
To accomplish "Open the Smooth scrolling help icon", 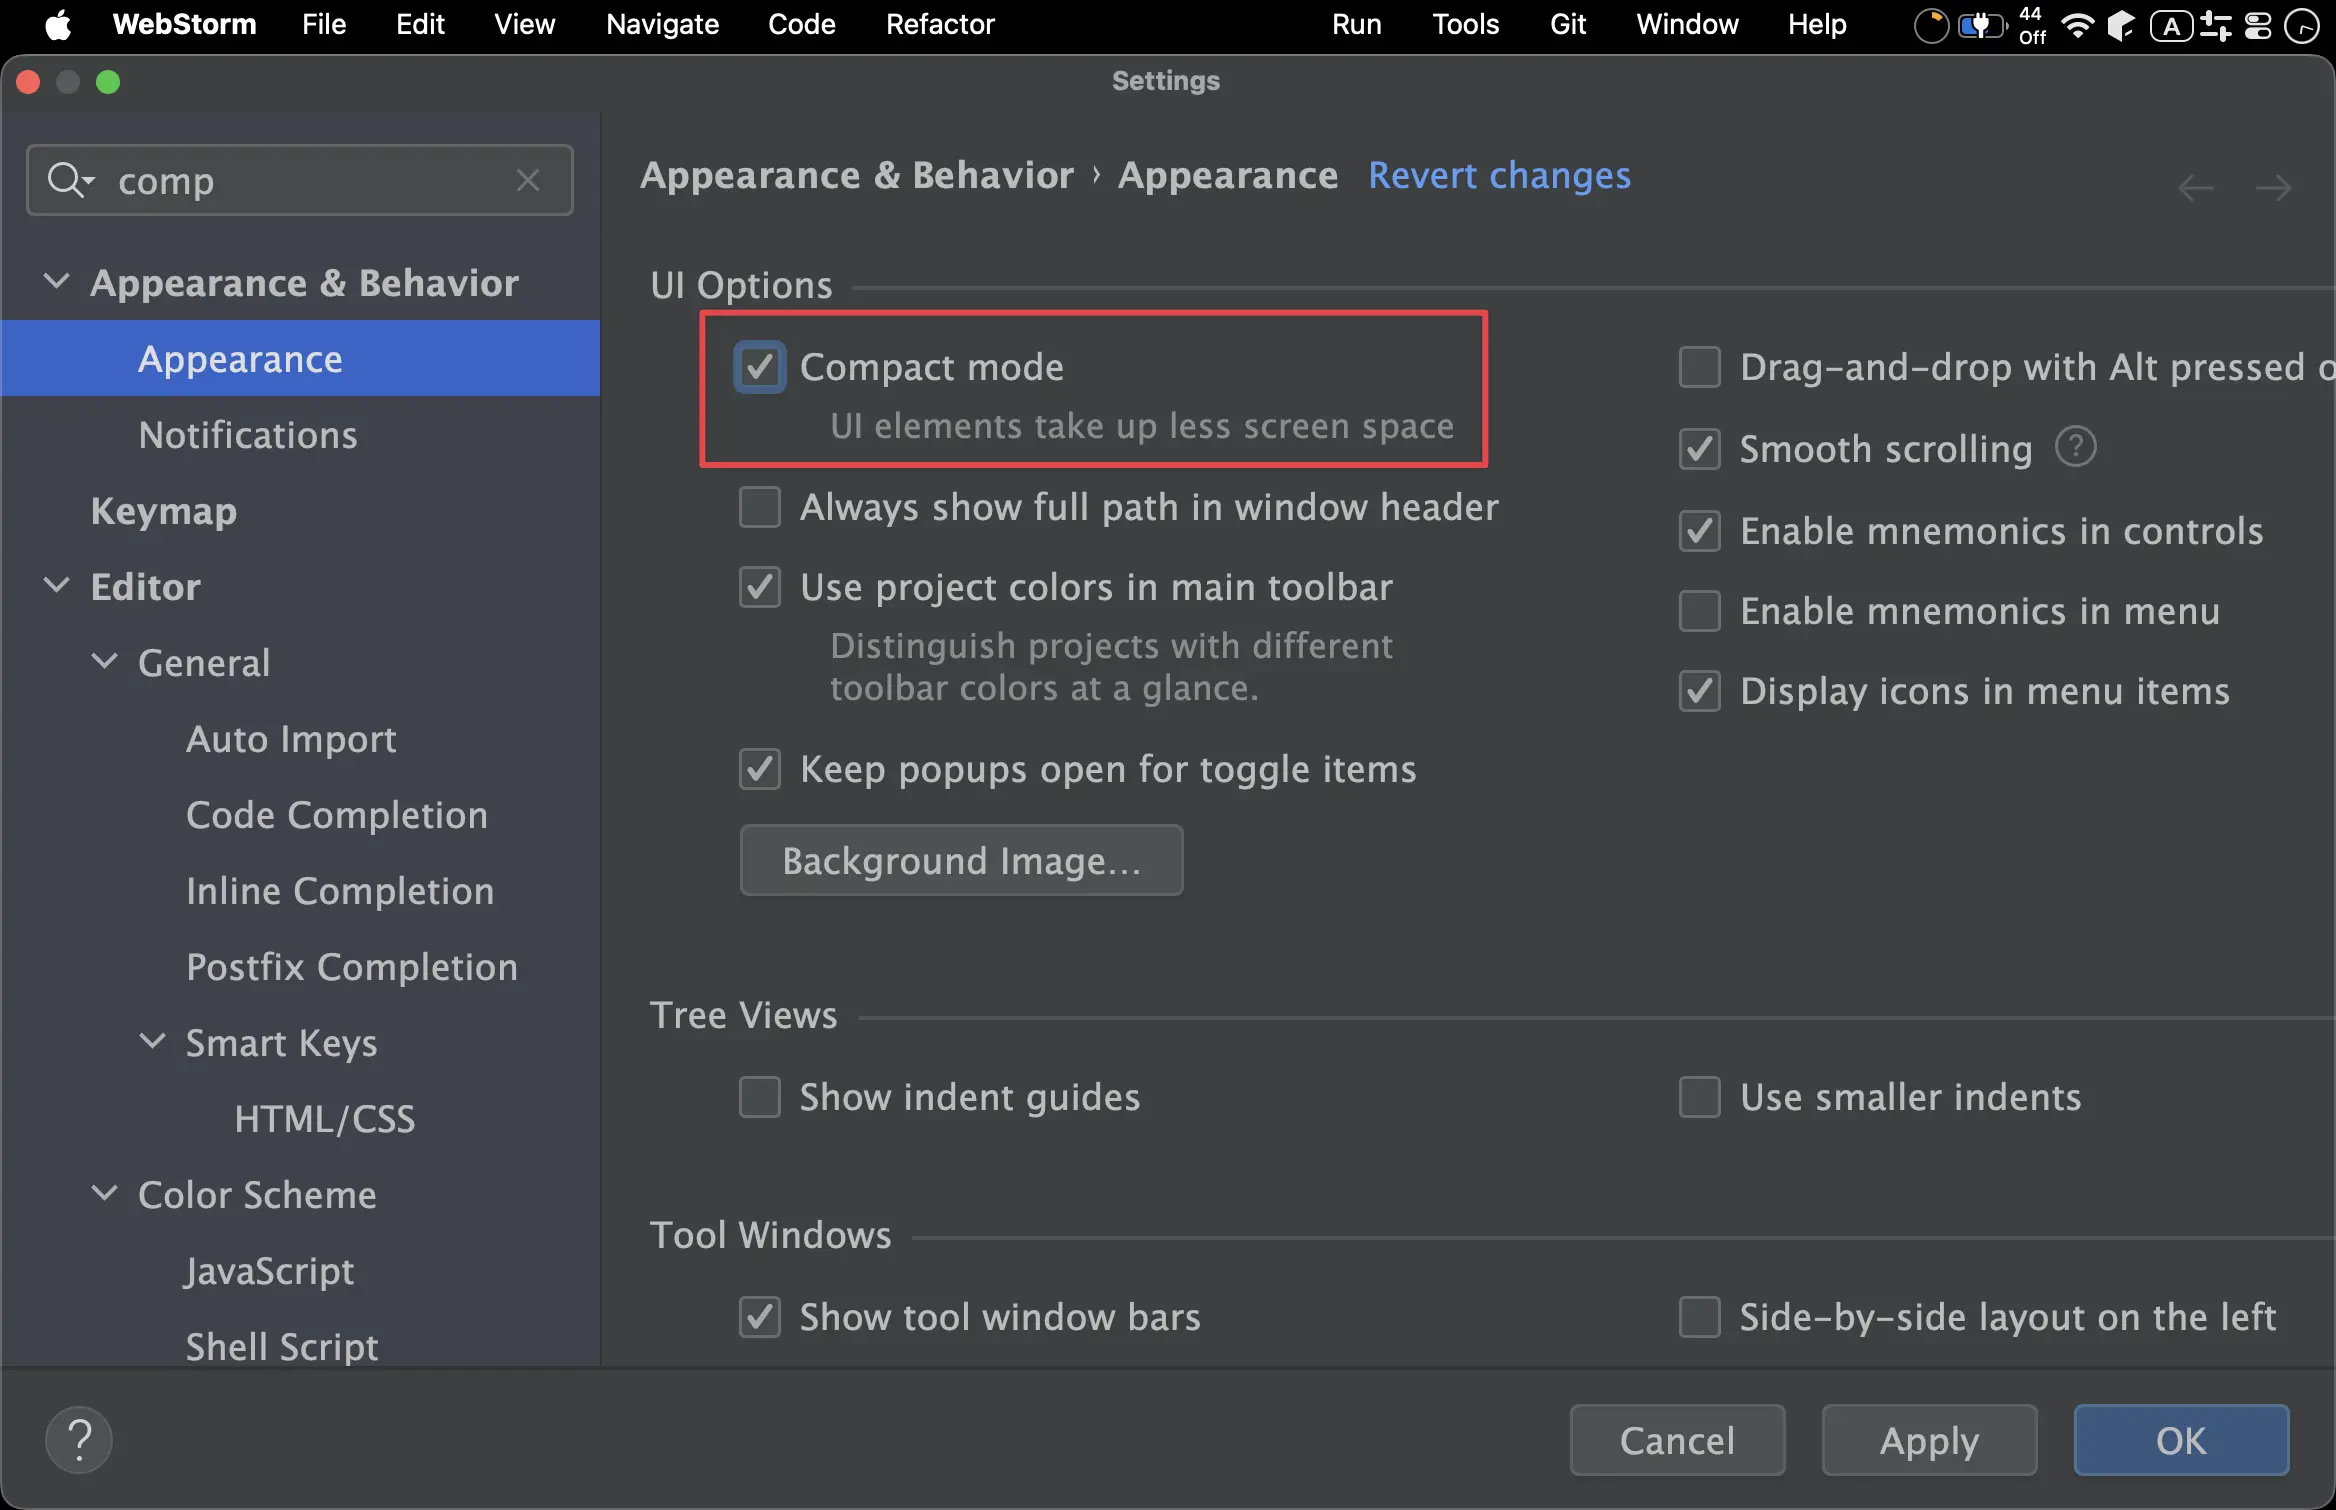I will point(2076,447).
